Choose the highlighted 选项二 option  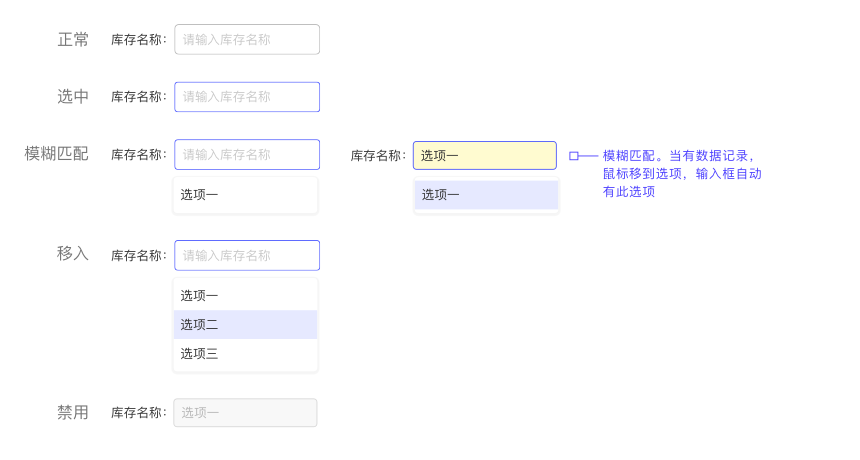(x=245, y=325)
